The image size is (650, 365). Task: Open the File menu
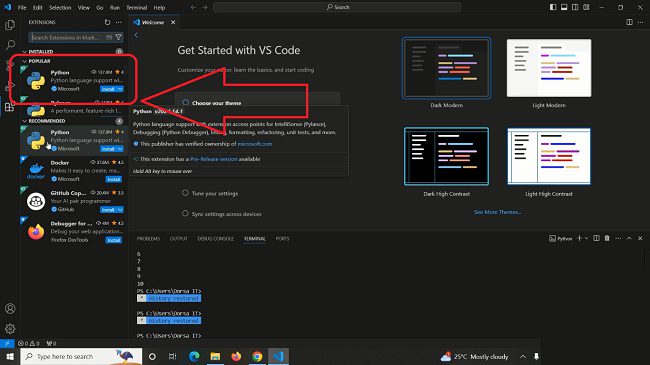click(x=22, y=7)
